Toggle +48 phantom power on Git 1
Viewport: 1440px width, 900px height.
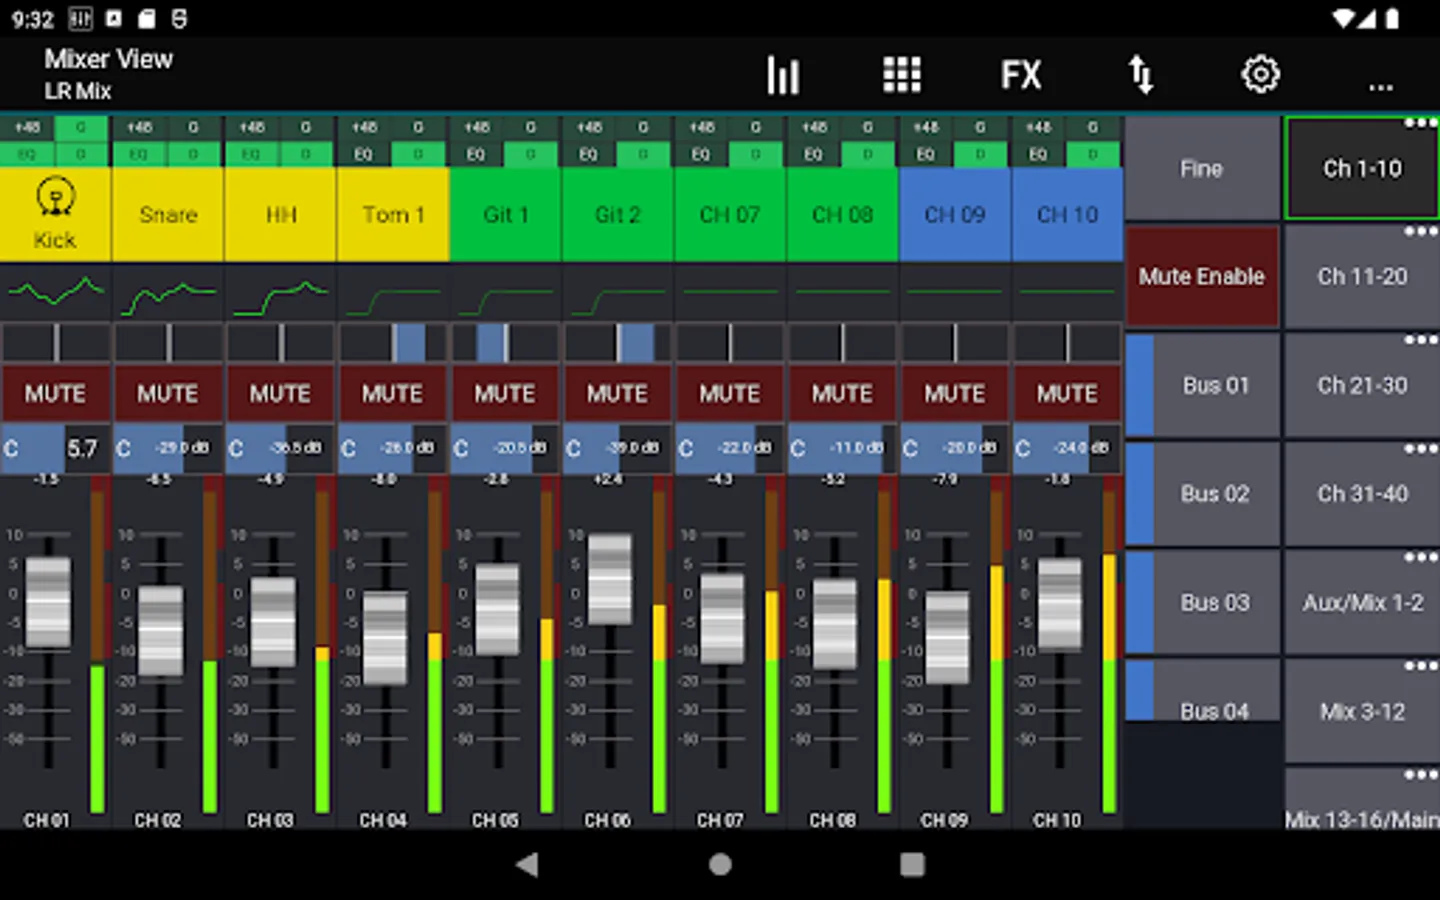coord(477,128)
